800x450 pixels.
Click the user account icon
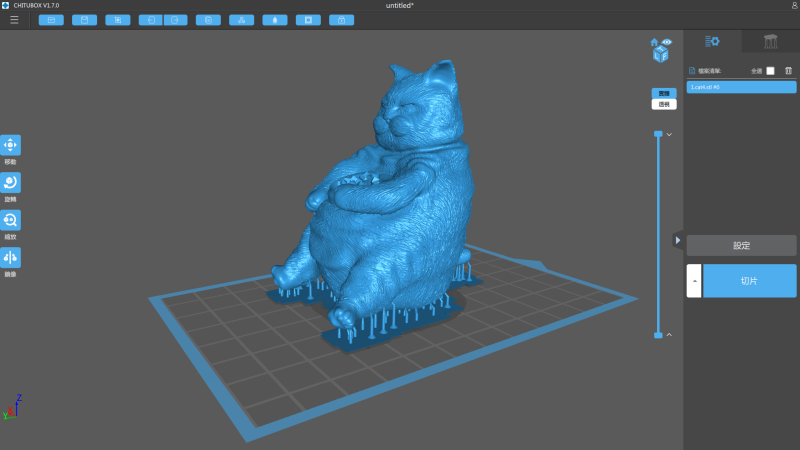794,5
